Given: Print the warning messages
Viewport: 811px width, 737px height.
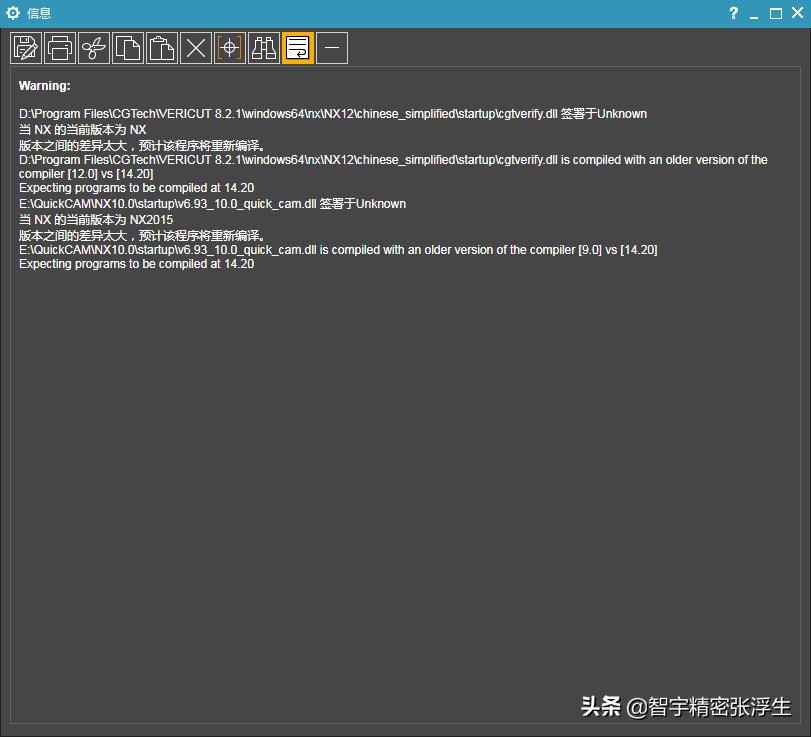Looking at the screenshot, I should tap(60, 47).
